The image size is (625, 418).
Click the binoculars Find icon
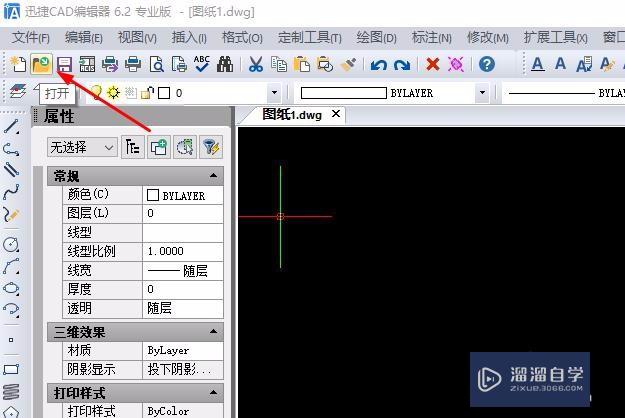[225, 64]
